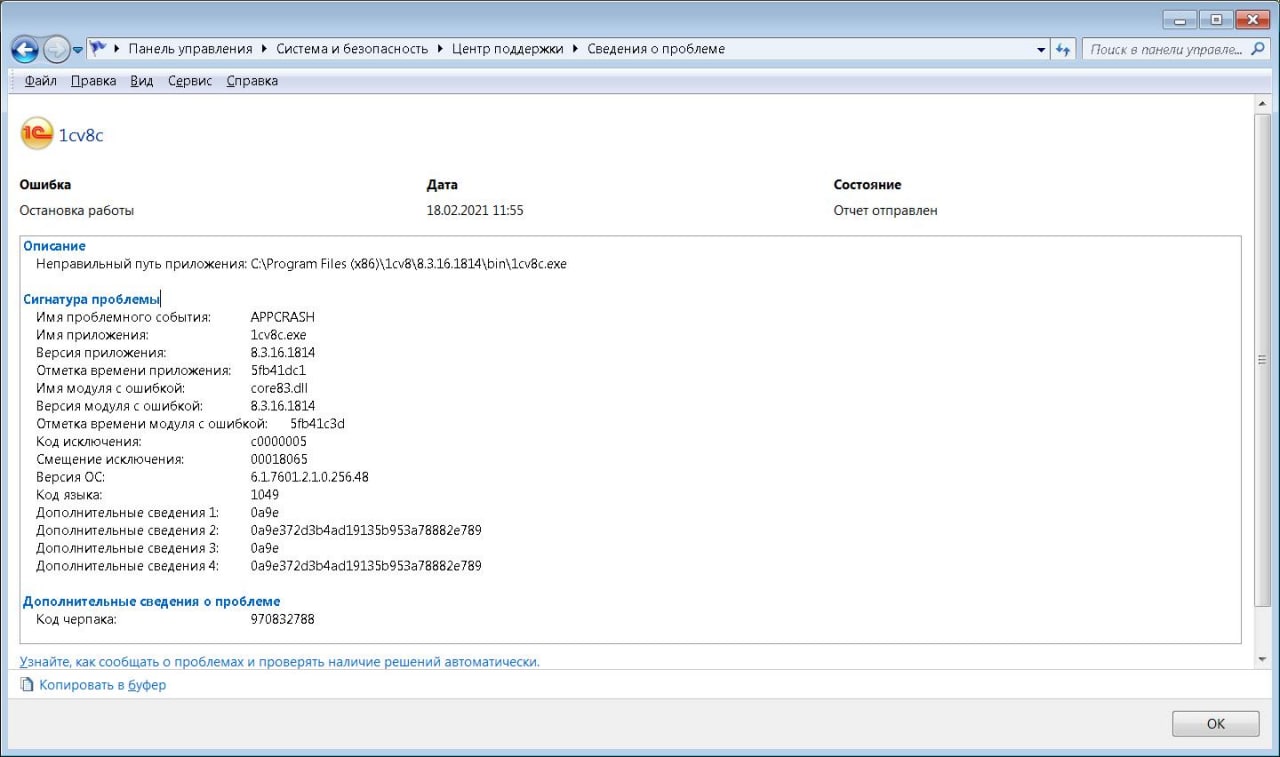Select the hash value of 'Дополнительные сведения 2'

pos(366,530)
